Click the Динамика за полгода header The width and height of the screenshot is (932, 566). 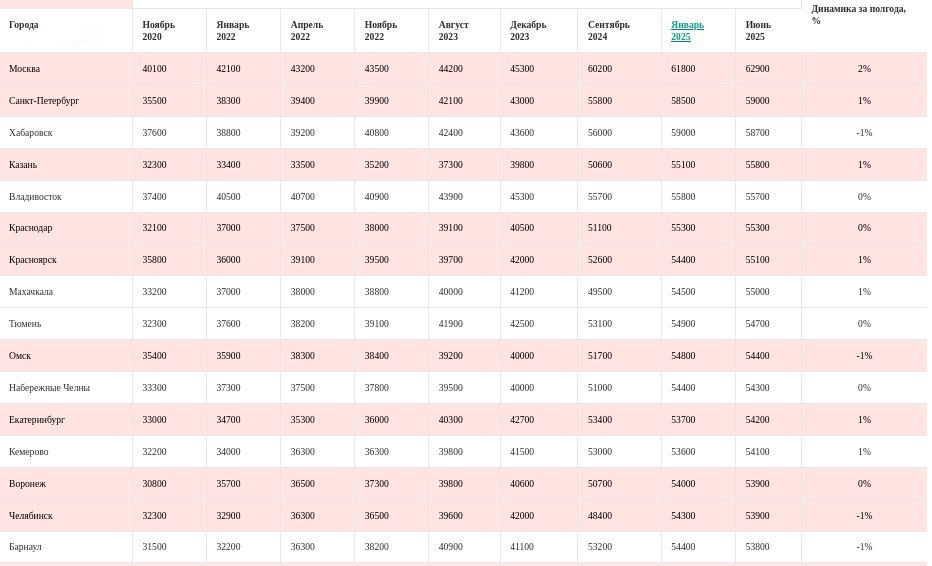coord(858,14)
